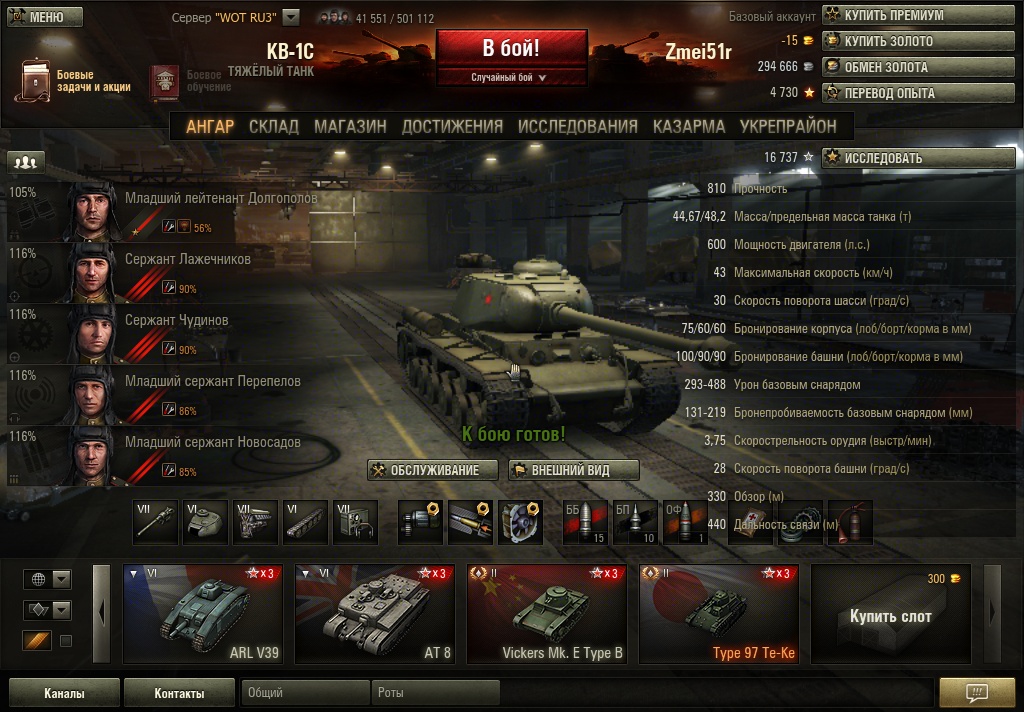Image resolution: width=1024 pixels, height=712 pixels.
Task: Advance tank carousel with right arrow
Action: click(x=992, y=614)
